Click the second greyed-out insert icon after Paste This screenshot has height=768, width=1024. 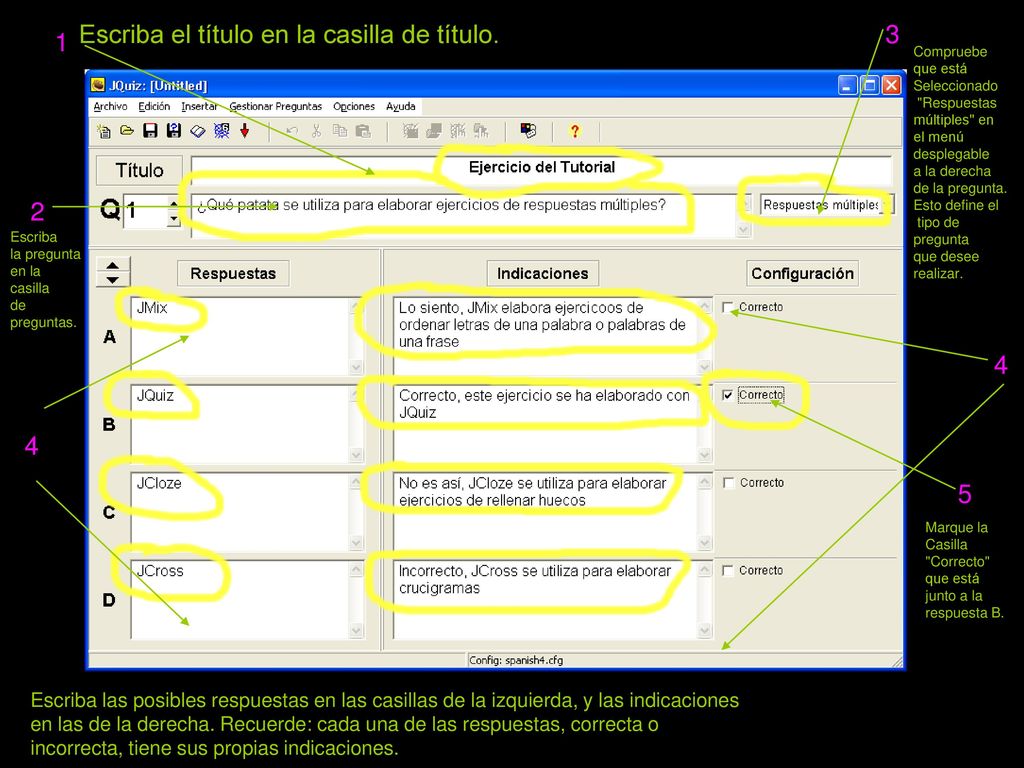434,131
